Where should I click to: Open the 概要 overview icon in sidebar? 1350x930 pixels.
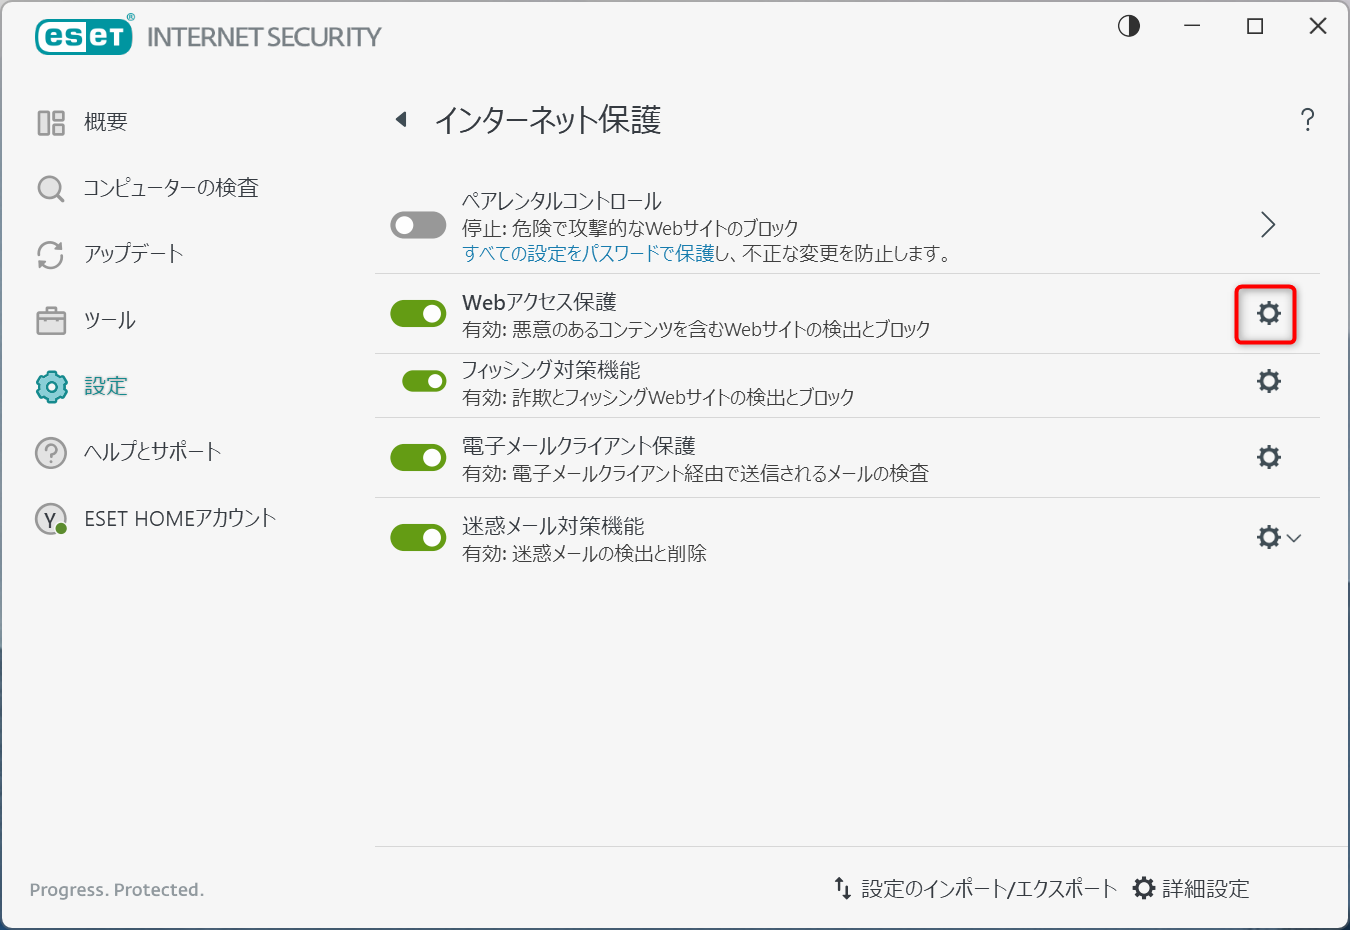pos(51,122)
